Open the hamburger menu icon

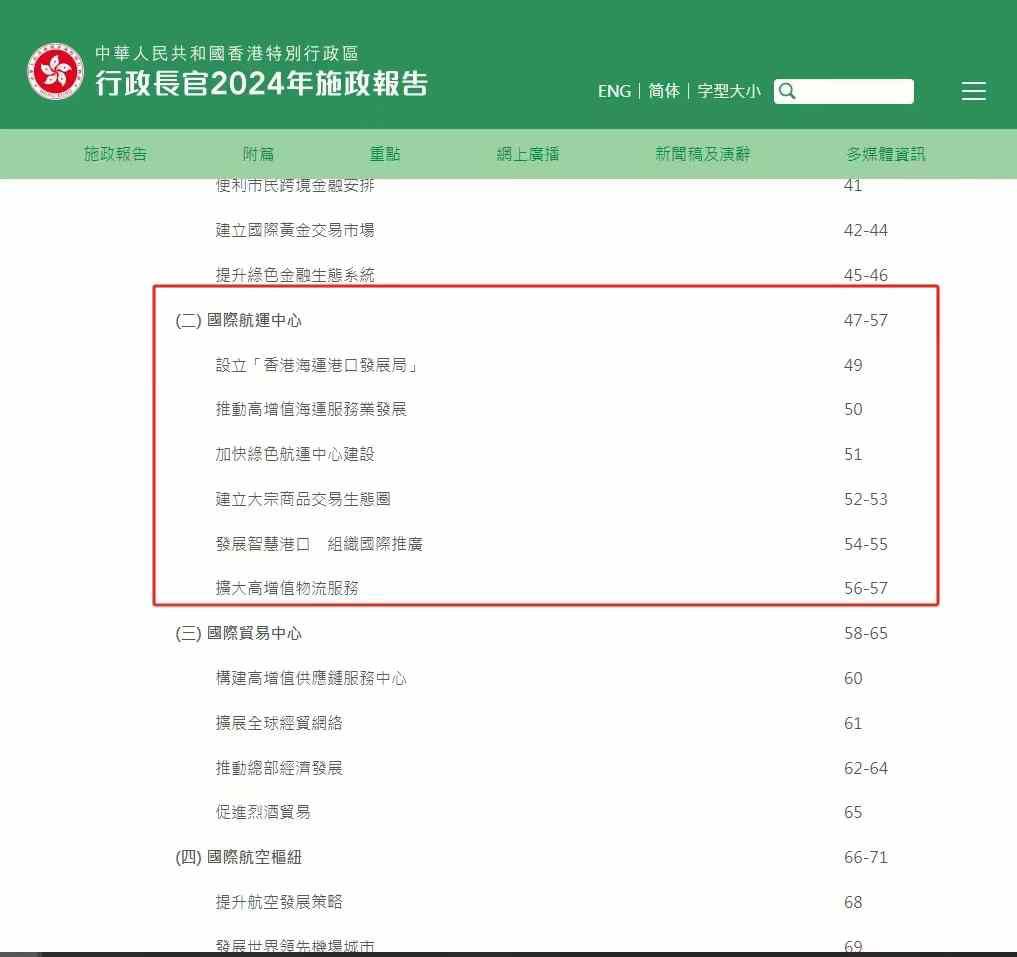[x=973, y=92]
